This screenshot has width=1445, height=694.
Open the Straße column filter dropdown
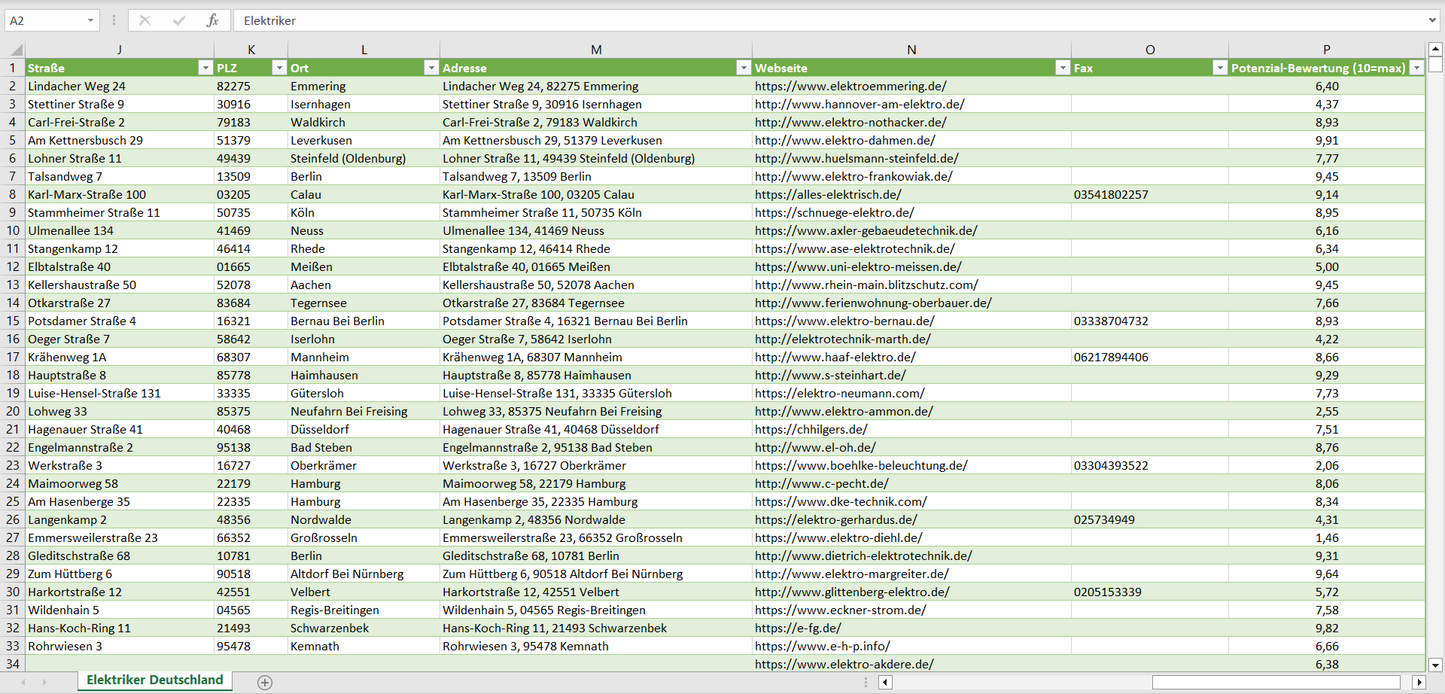coord(205,68)
